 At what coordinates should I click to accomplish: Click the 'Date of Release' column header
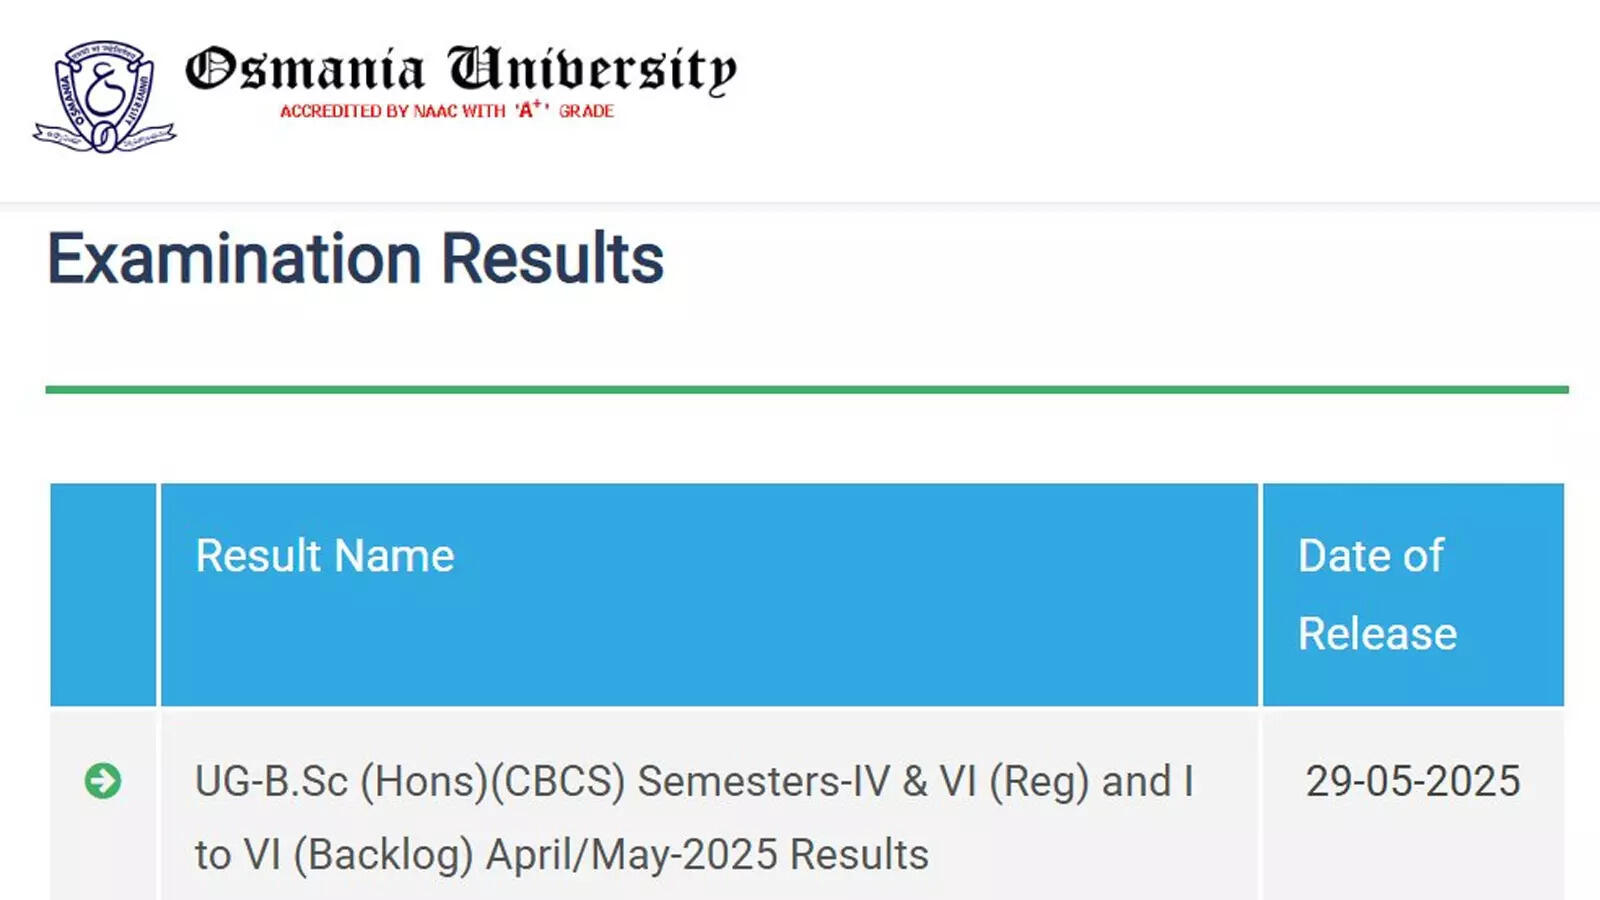coord(1376,594)
